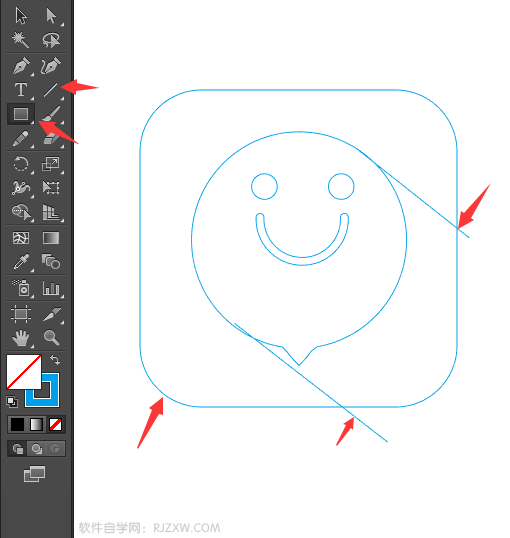Select the Blend tool
This screenshot has width=510, height=538.
(x=51, y=262)
